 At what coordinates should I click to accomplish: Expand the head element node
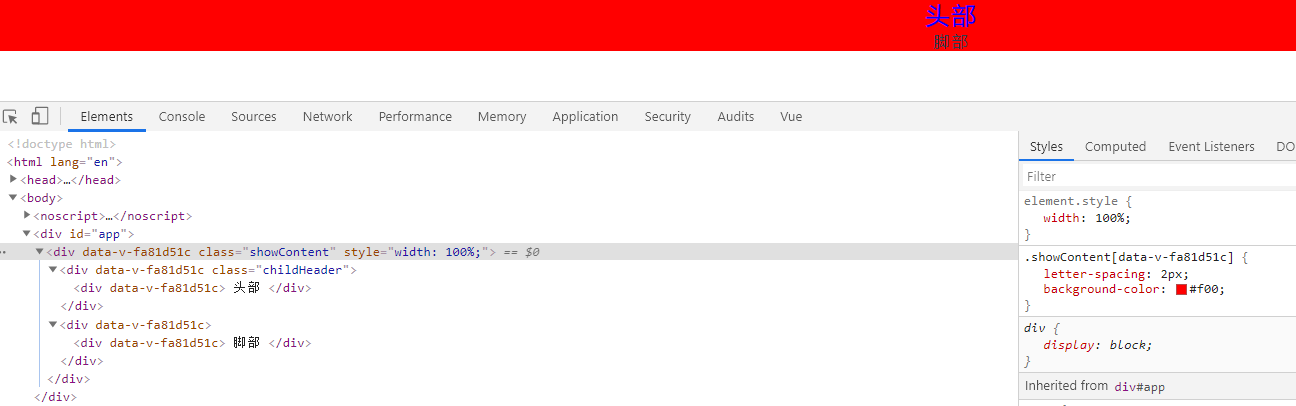click(x=14, y=180)
